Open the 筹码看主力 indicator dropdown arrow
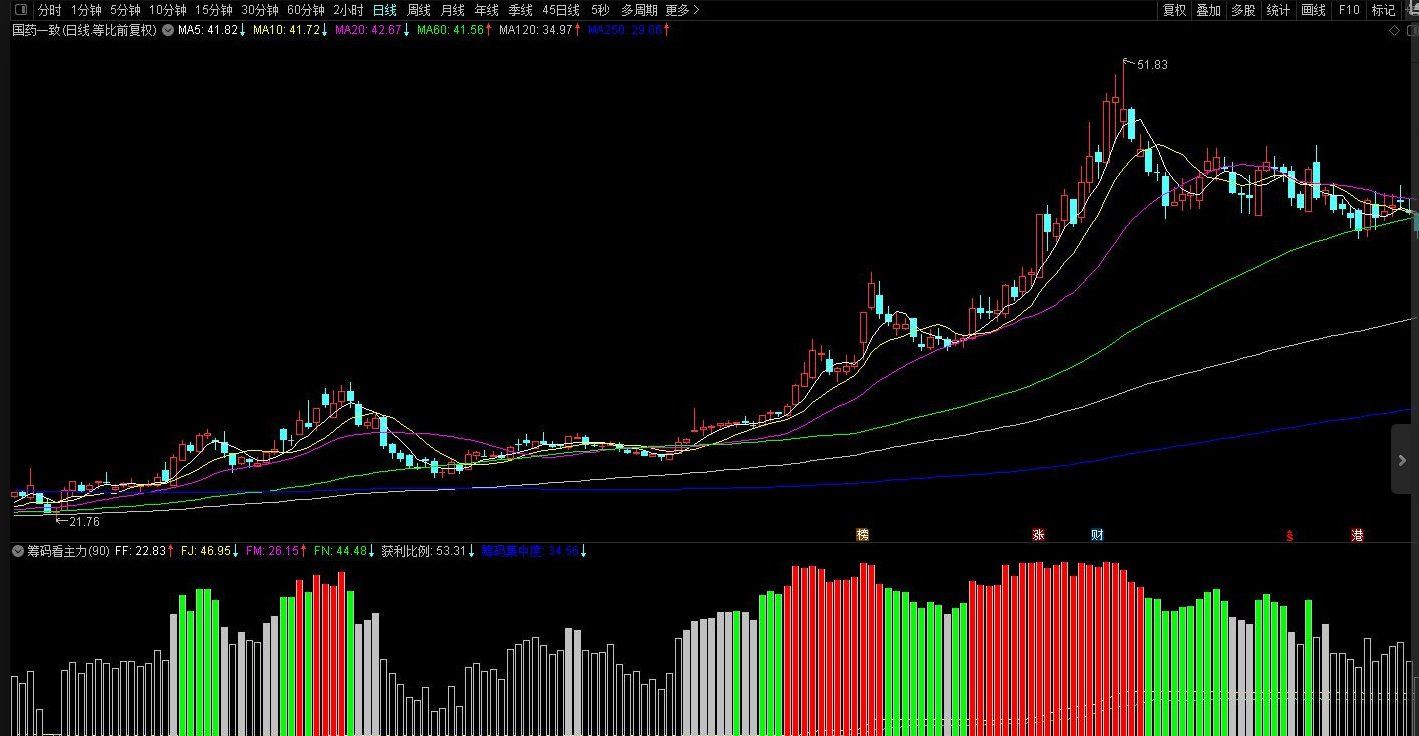The image size is (1419, 736). click(x=17, y=551)
